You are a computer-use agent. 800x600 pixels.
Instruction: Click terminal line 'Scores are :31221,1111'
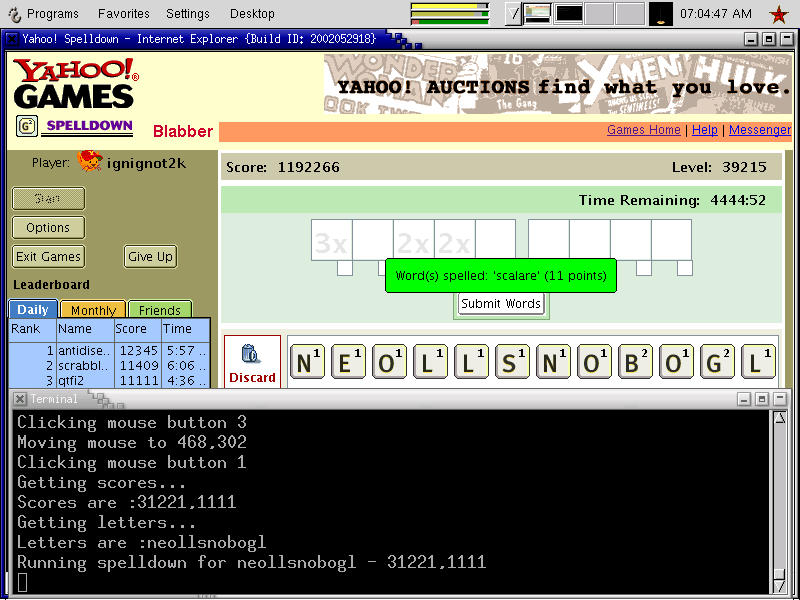coord(127,503)
